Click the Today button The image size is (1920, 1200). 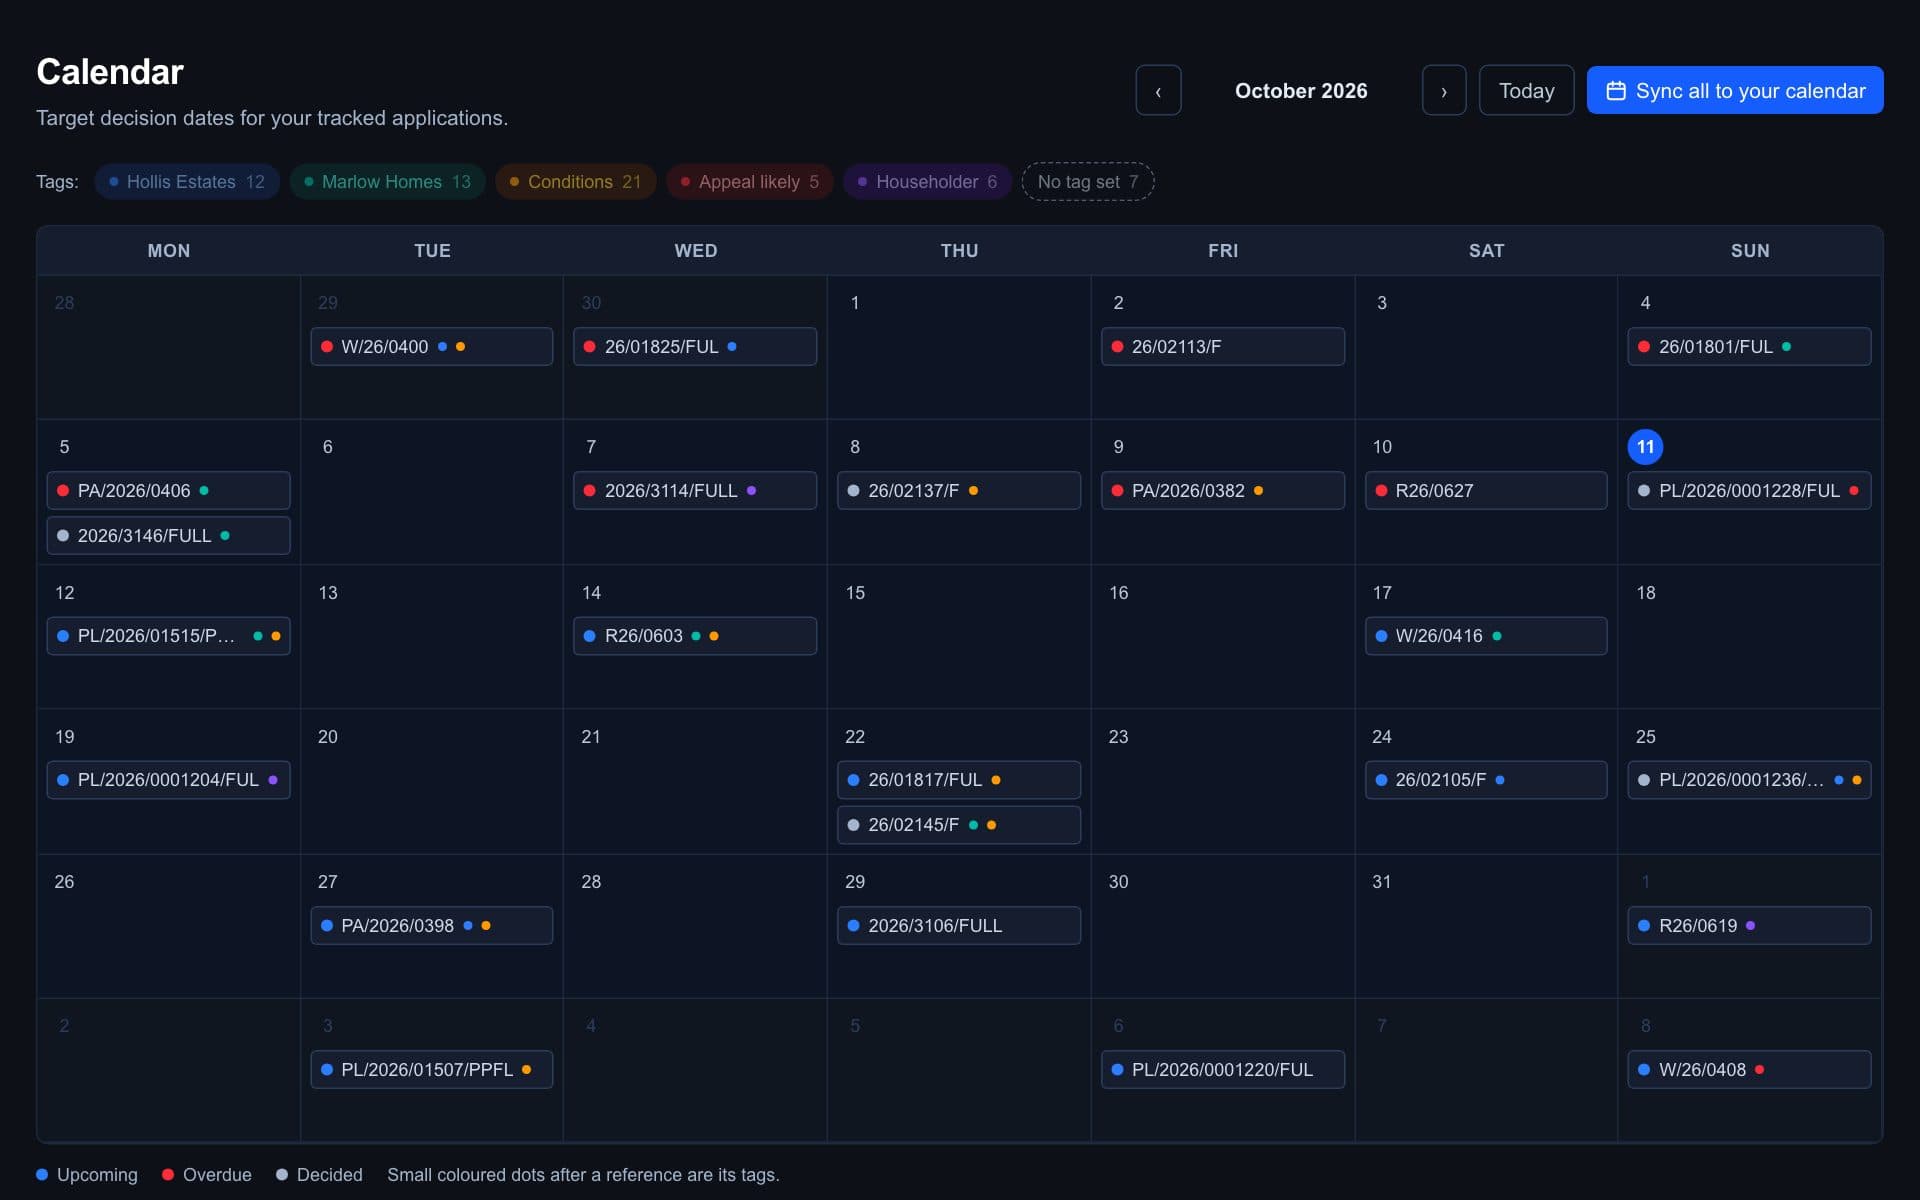pos(1526,90)
